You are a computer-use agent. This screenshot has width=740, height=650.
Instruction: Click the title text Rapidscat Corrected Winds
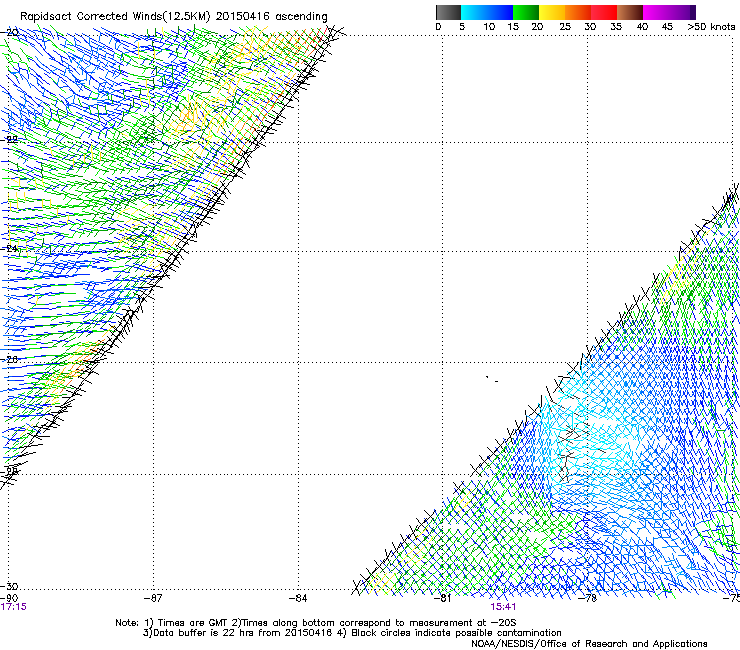91,16
